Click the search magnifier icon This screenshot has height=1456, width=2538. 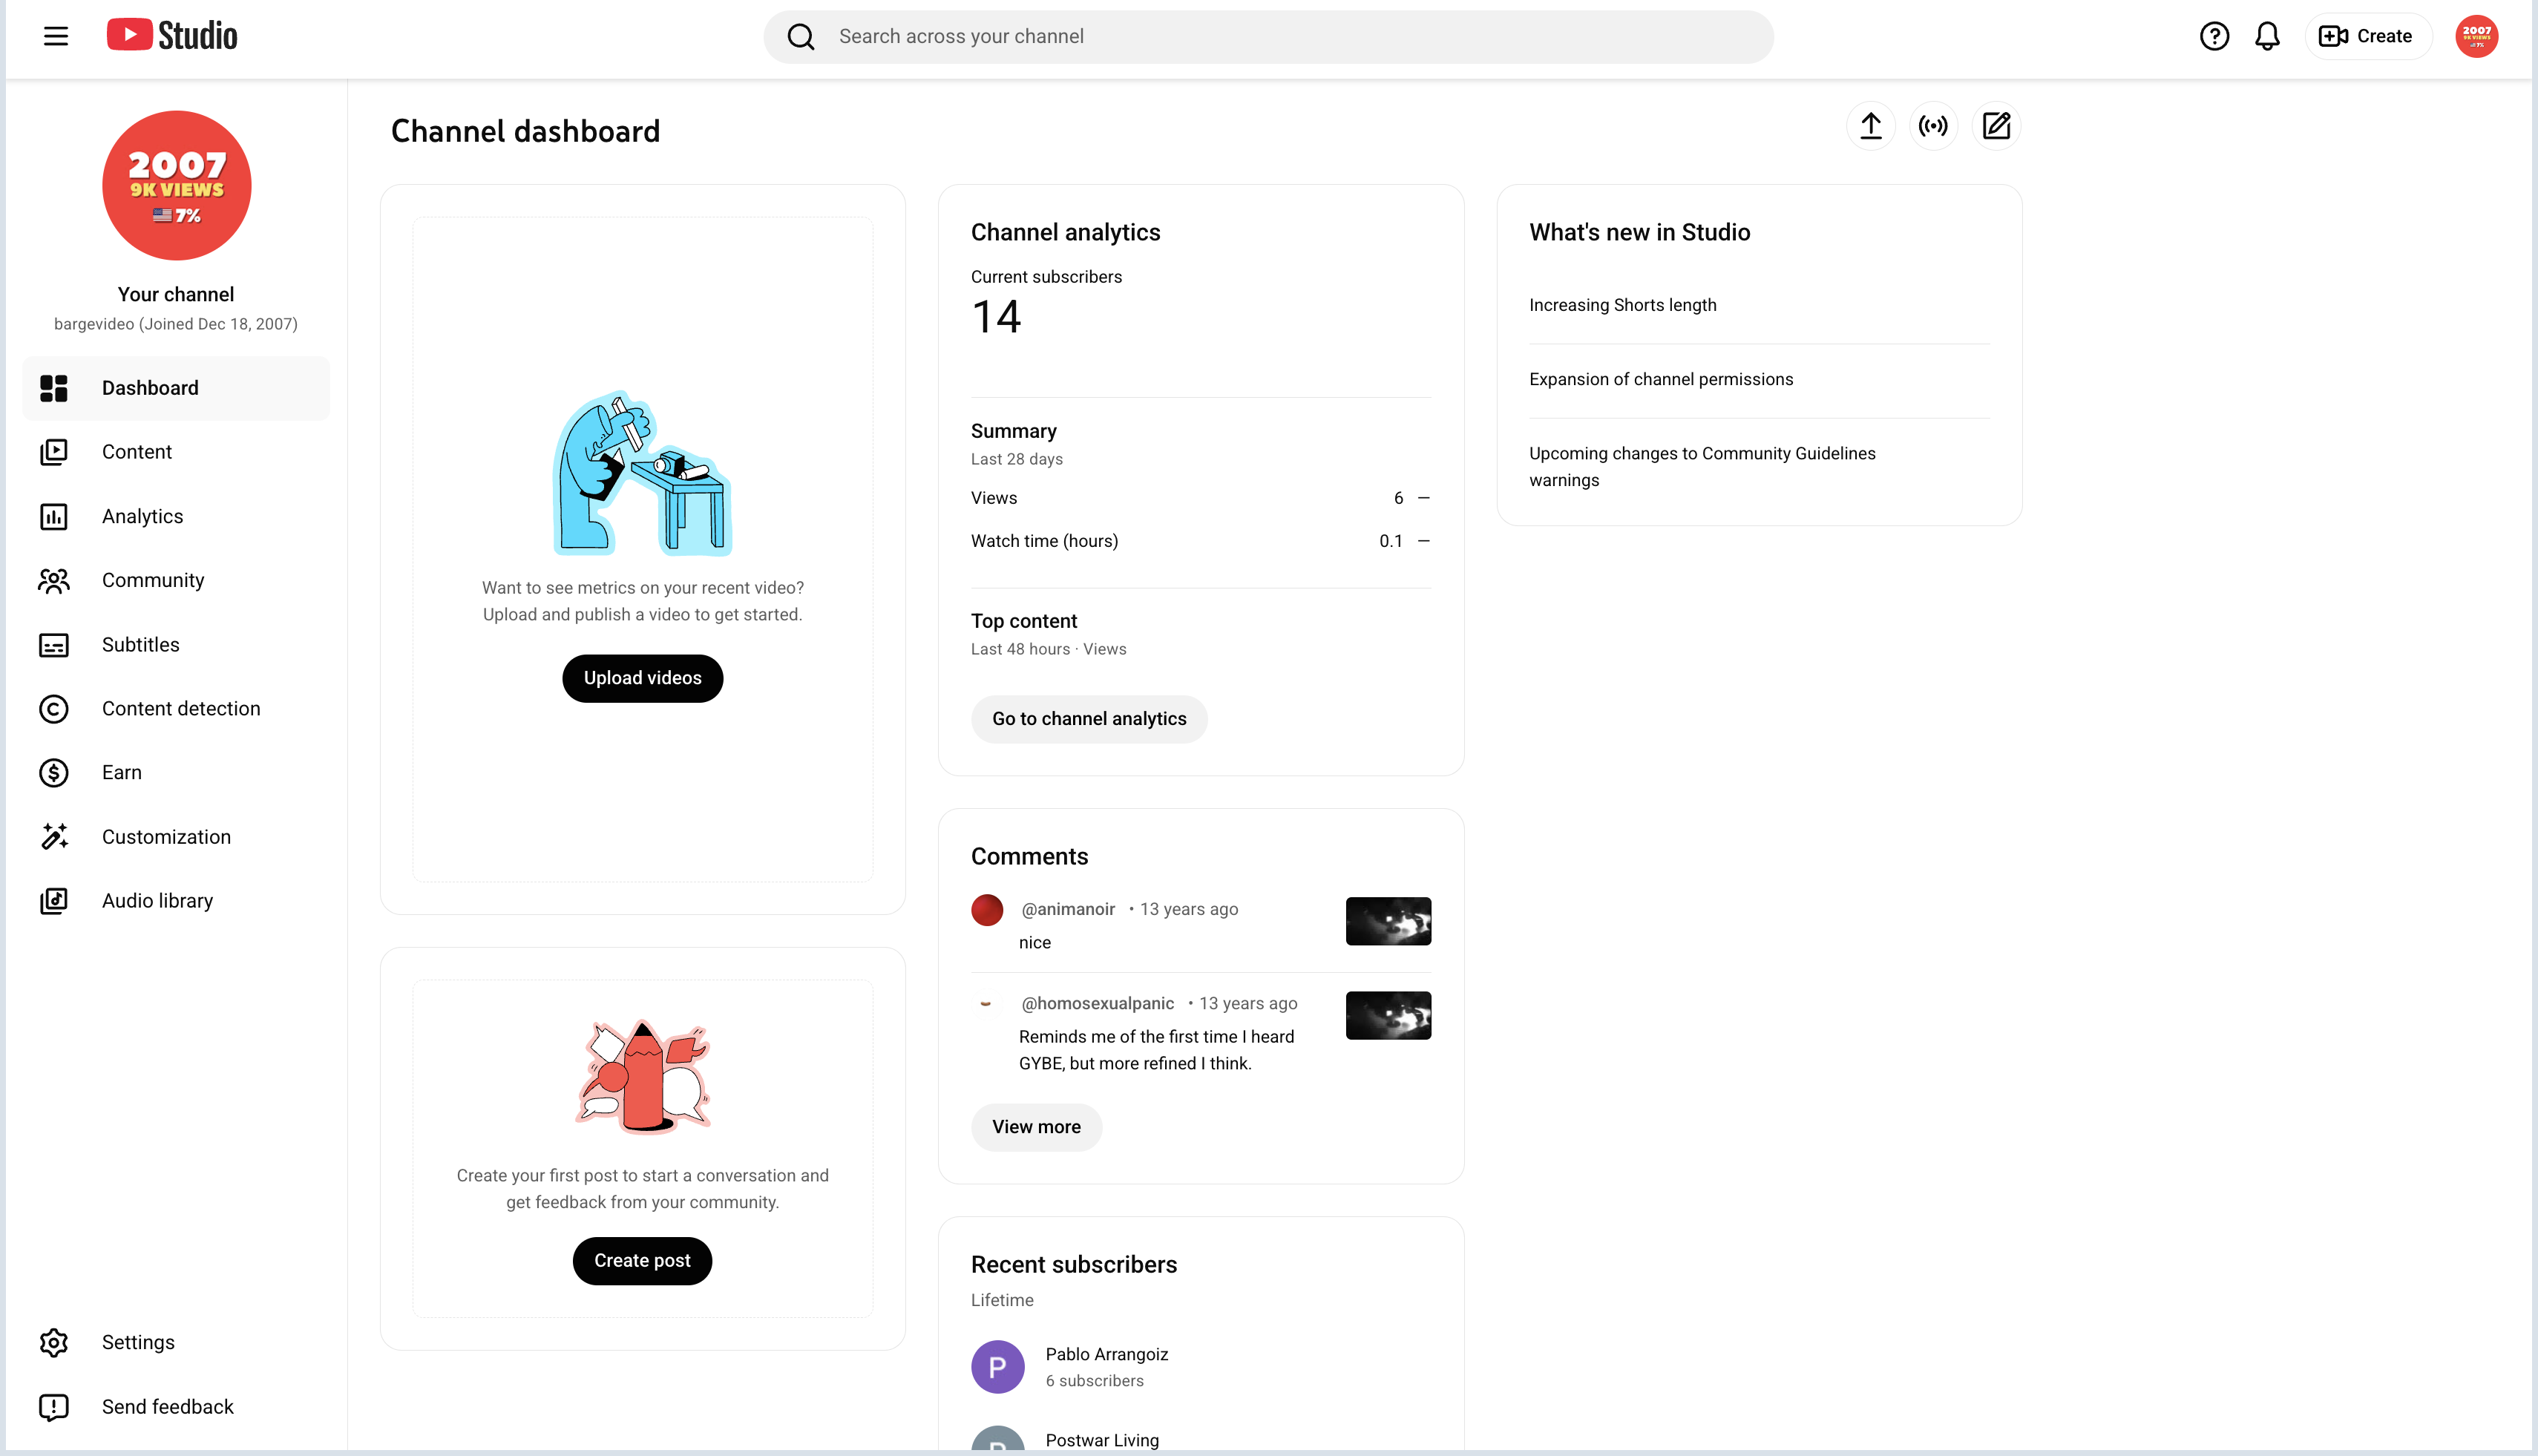pos(801,37)
